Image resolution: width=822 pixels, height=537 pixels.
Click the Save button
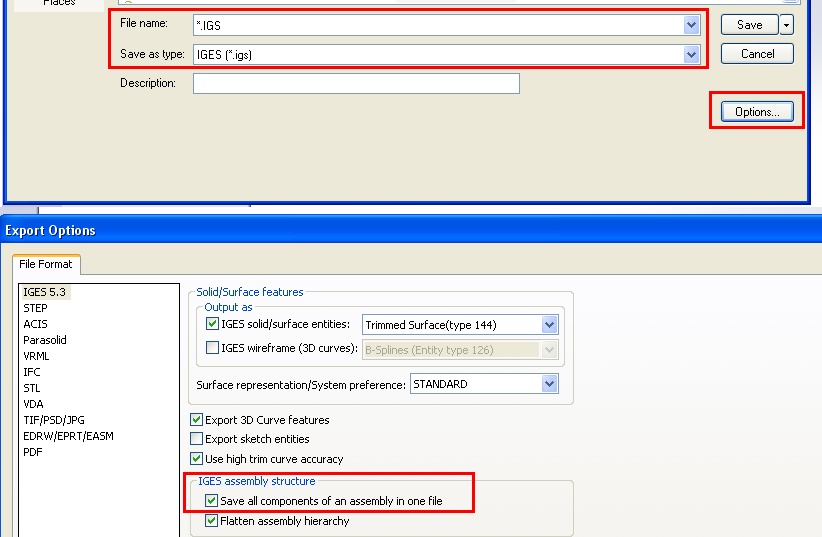[x=749, y=25]
